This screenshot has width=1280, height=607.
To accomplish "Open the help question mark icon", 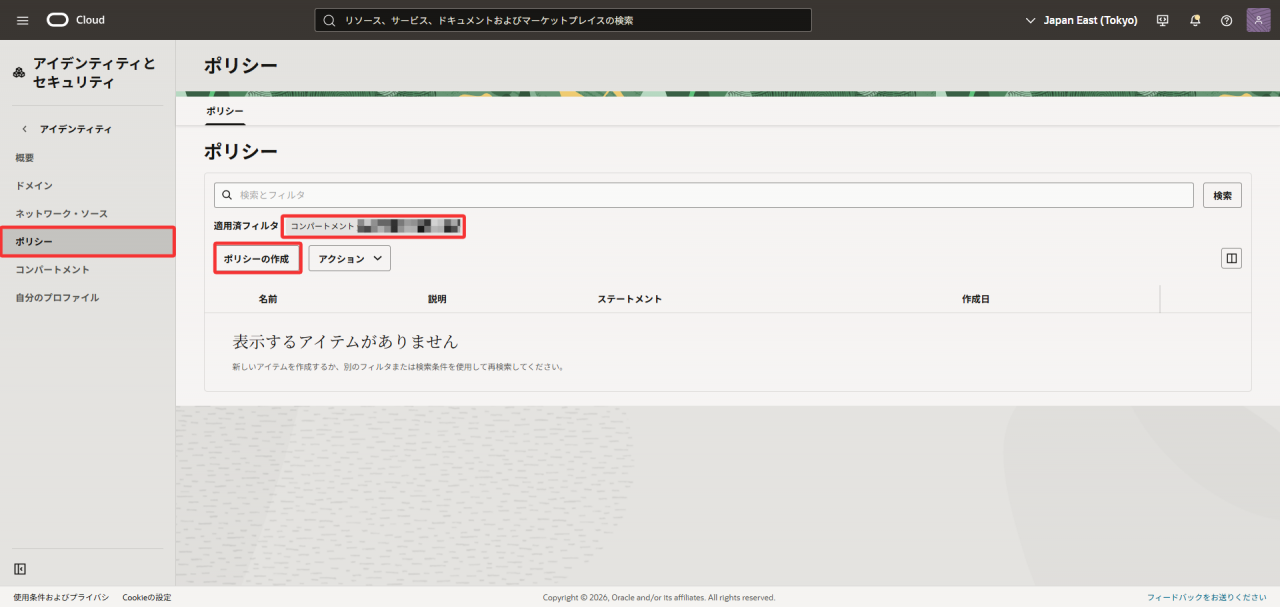I will (x=1227, y=20).
